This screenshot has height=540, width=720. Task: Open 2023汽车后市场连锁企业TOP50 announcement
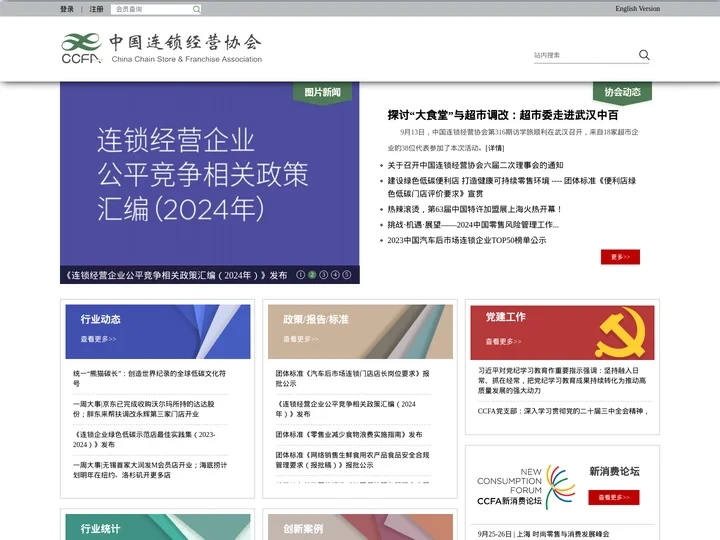point(467,240)
